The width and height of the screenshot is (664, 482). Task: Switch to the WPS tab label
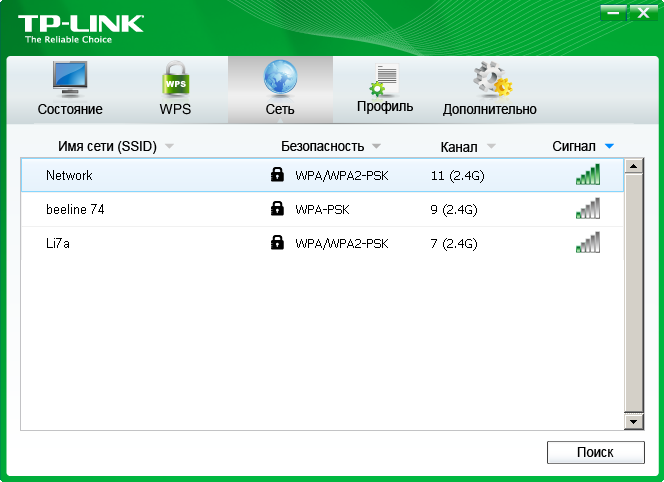pyautogui.click(x=175, y=109)
